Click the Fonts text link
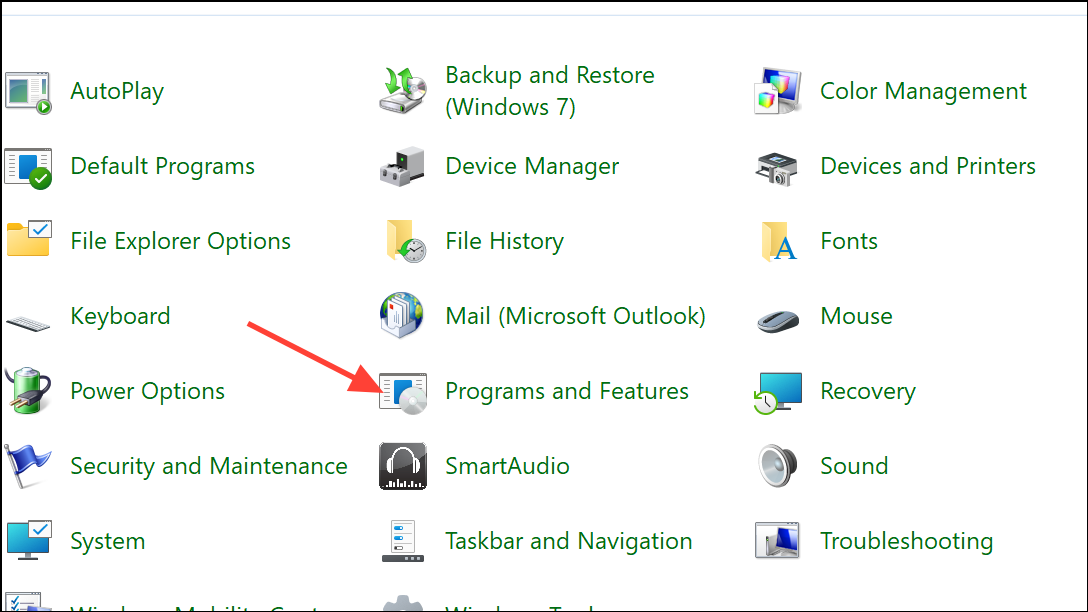This screenshot has width=1088, height=612. [x=849, y=241]
